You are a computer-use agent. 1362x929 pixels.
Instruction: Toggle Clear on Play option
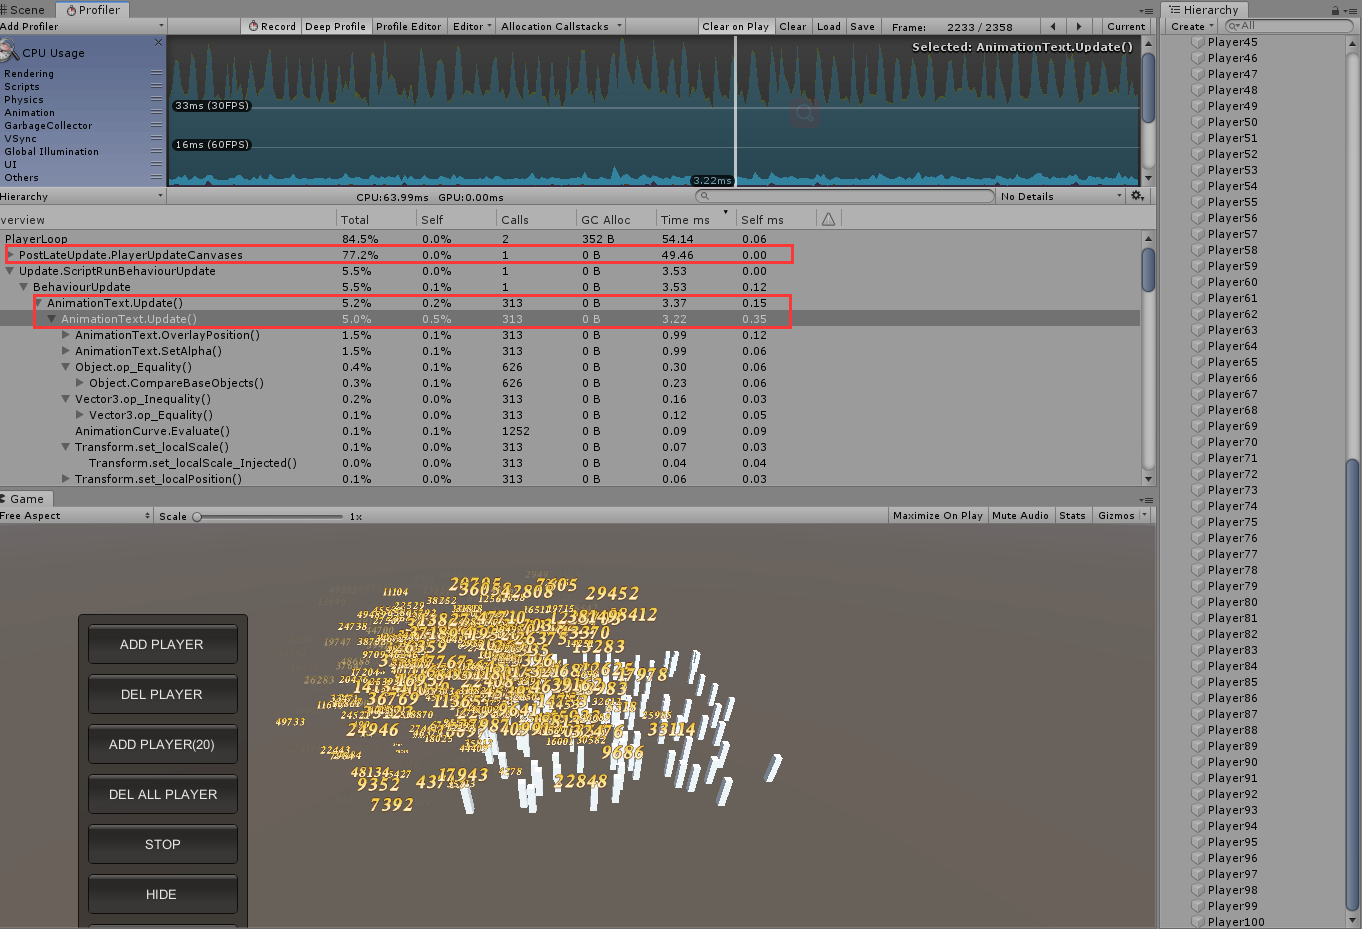pos(735,27)
